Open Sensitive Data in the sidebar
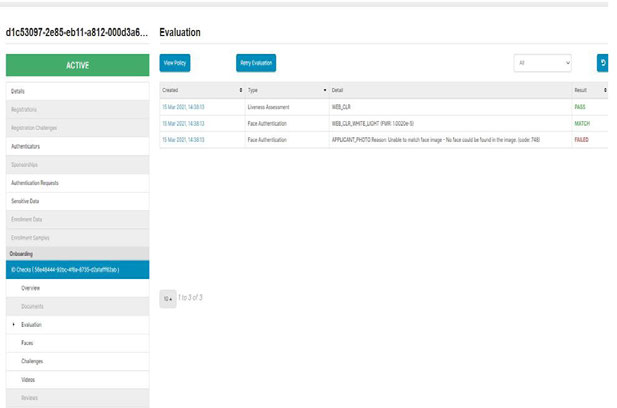The height and width of the screenshot is (408, 617). (75, 200)
